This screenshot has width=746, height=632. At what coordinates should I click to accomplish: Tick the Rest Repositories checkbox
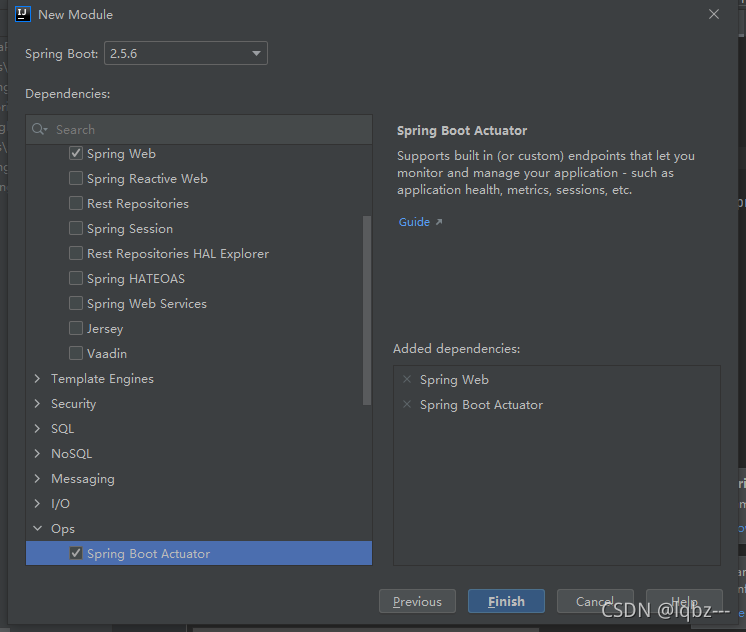tap(76, 203)
